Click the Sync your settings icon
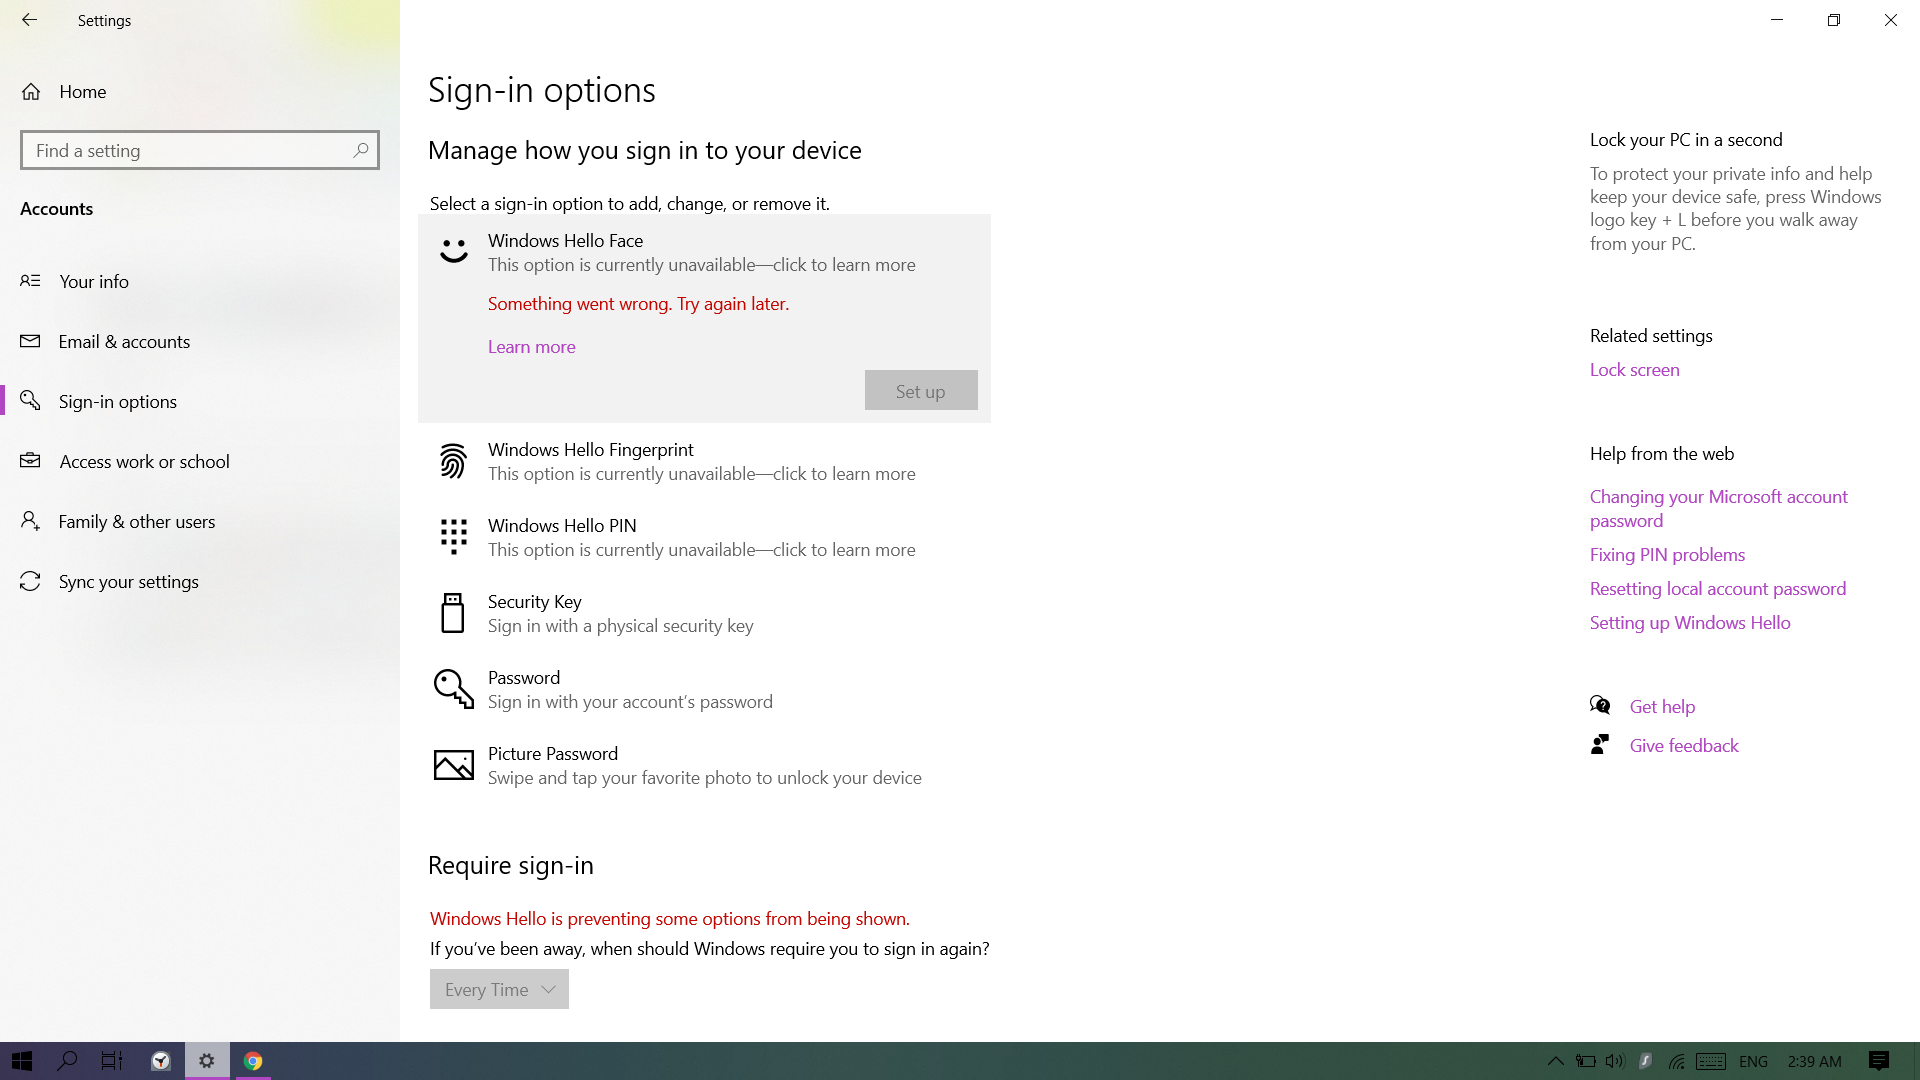 (x=31, y=581)
